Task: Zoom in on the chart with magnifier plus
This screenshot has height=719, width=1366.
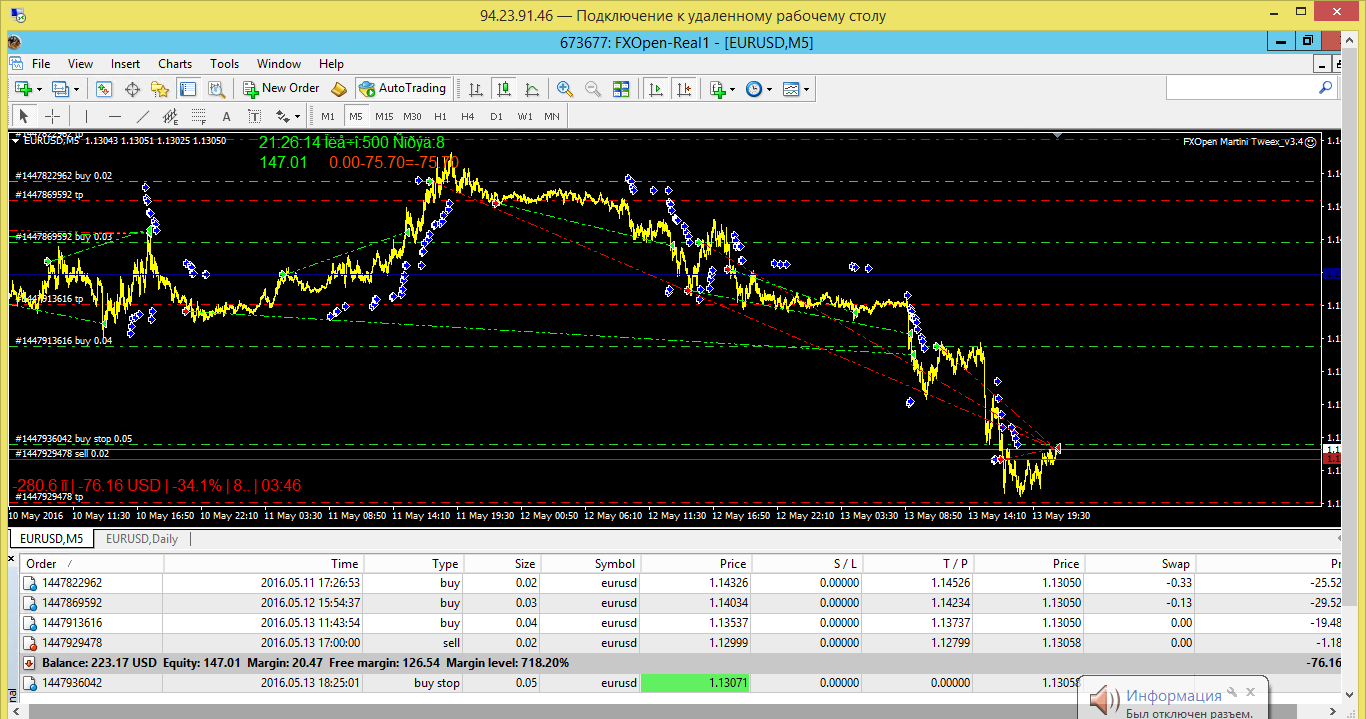Action: click(x=565, y=89)
